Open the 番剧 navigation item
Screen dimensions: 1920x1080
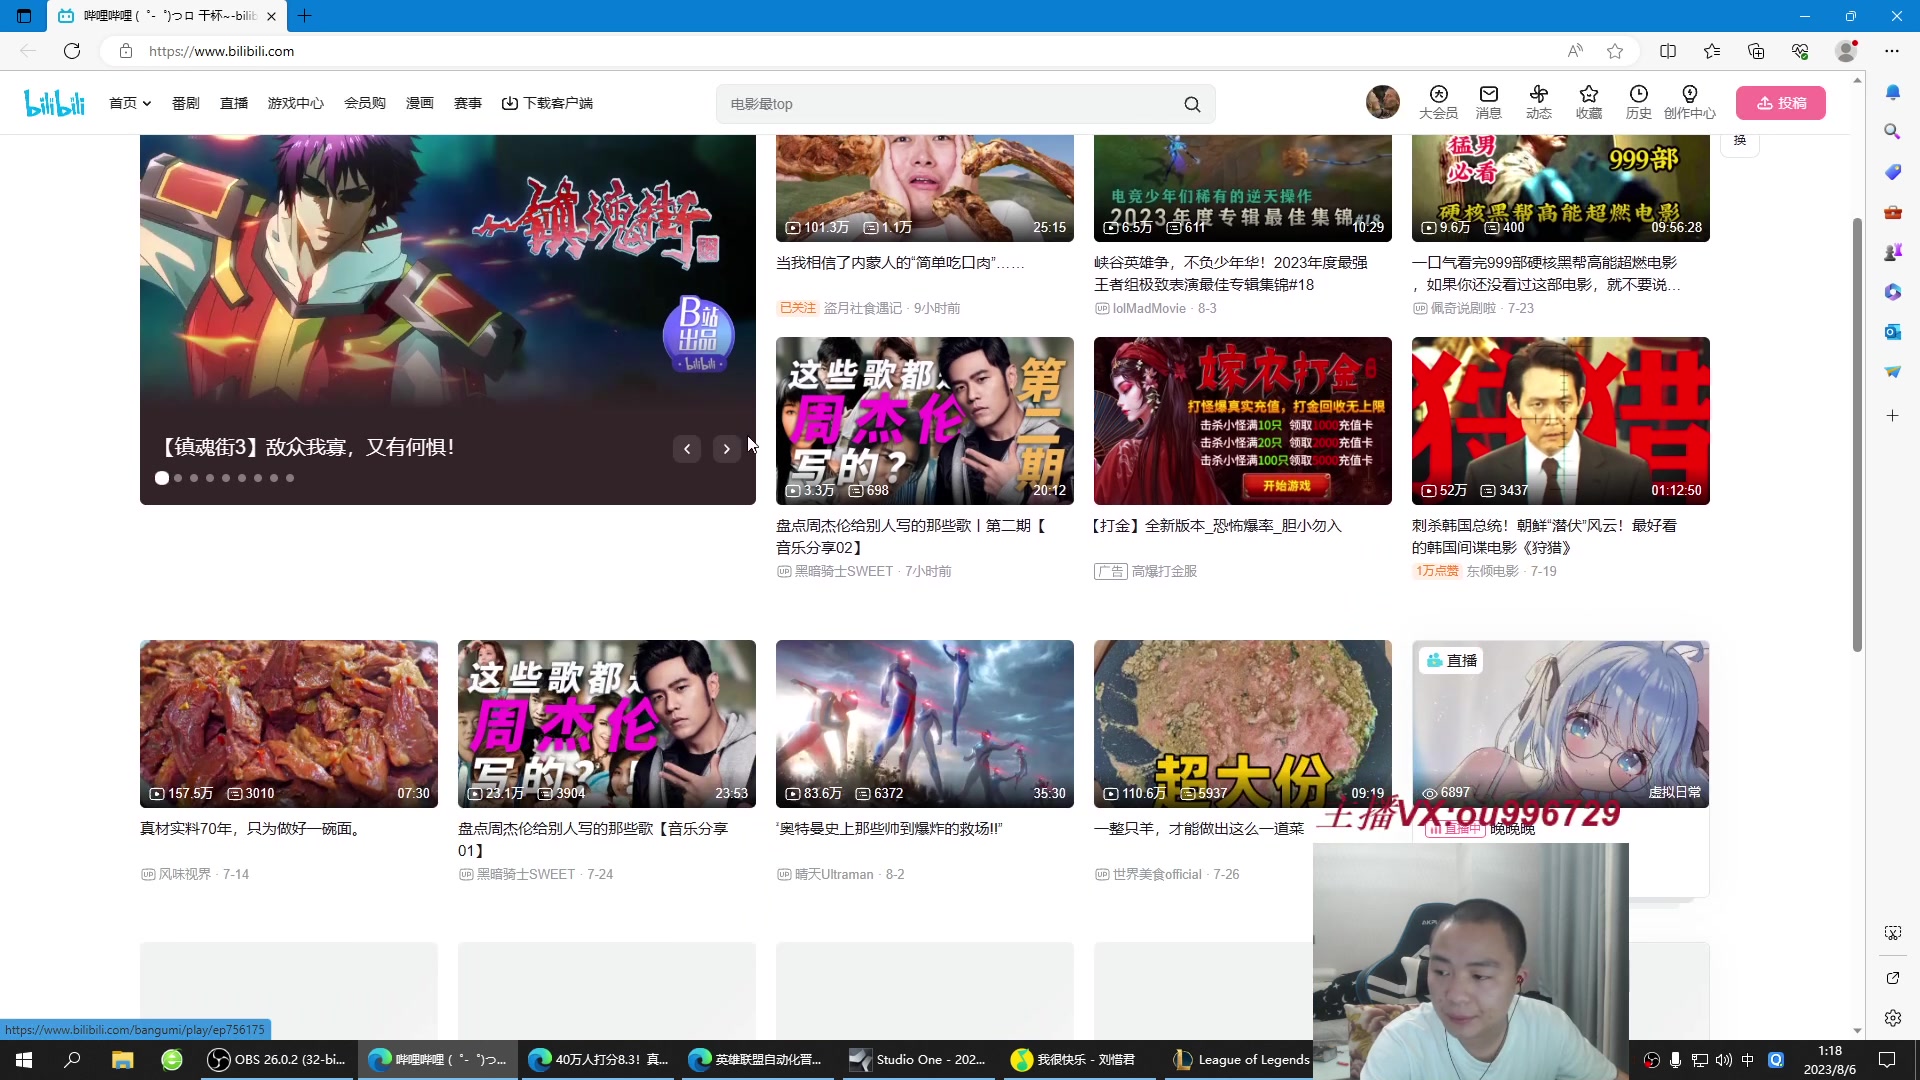pos(185,103)
